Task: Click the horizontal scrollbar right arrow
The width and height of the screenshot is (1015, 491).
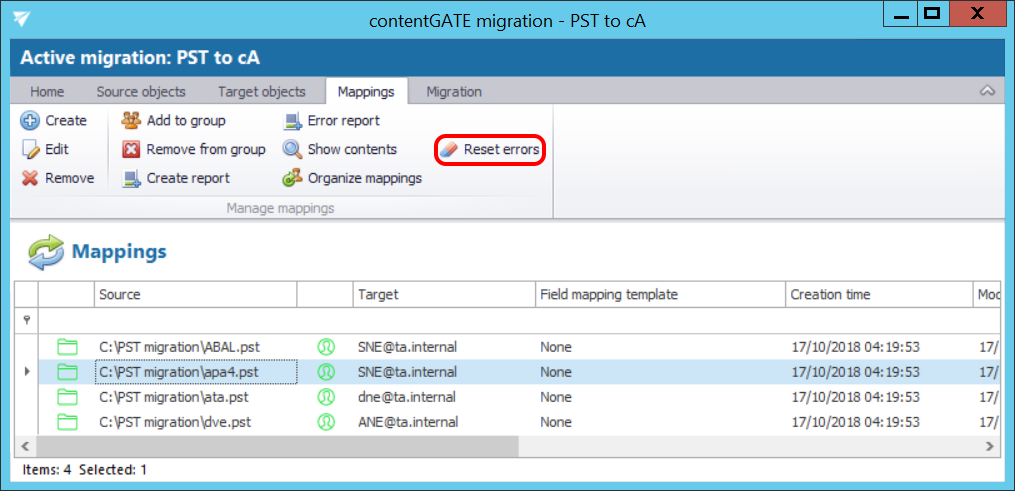Action: pos(988,446)
